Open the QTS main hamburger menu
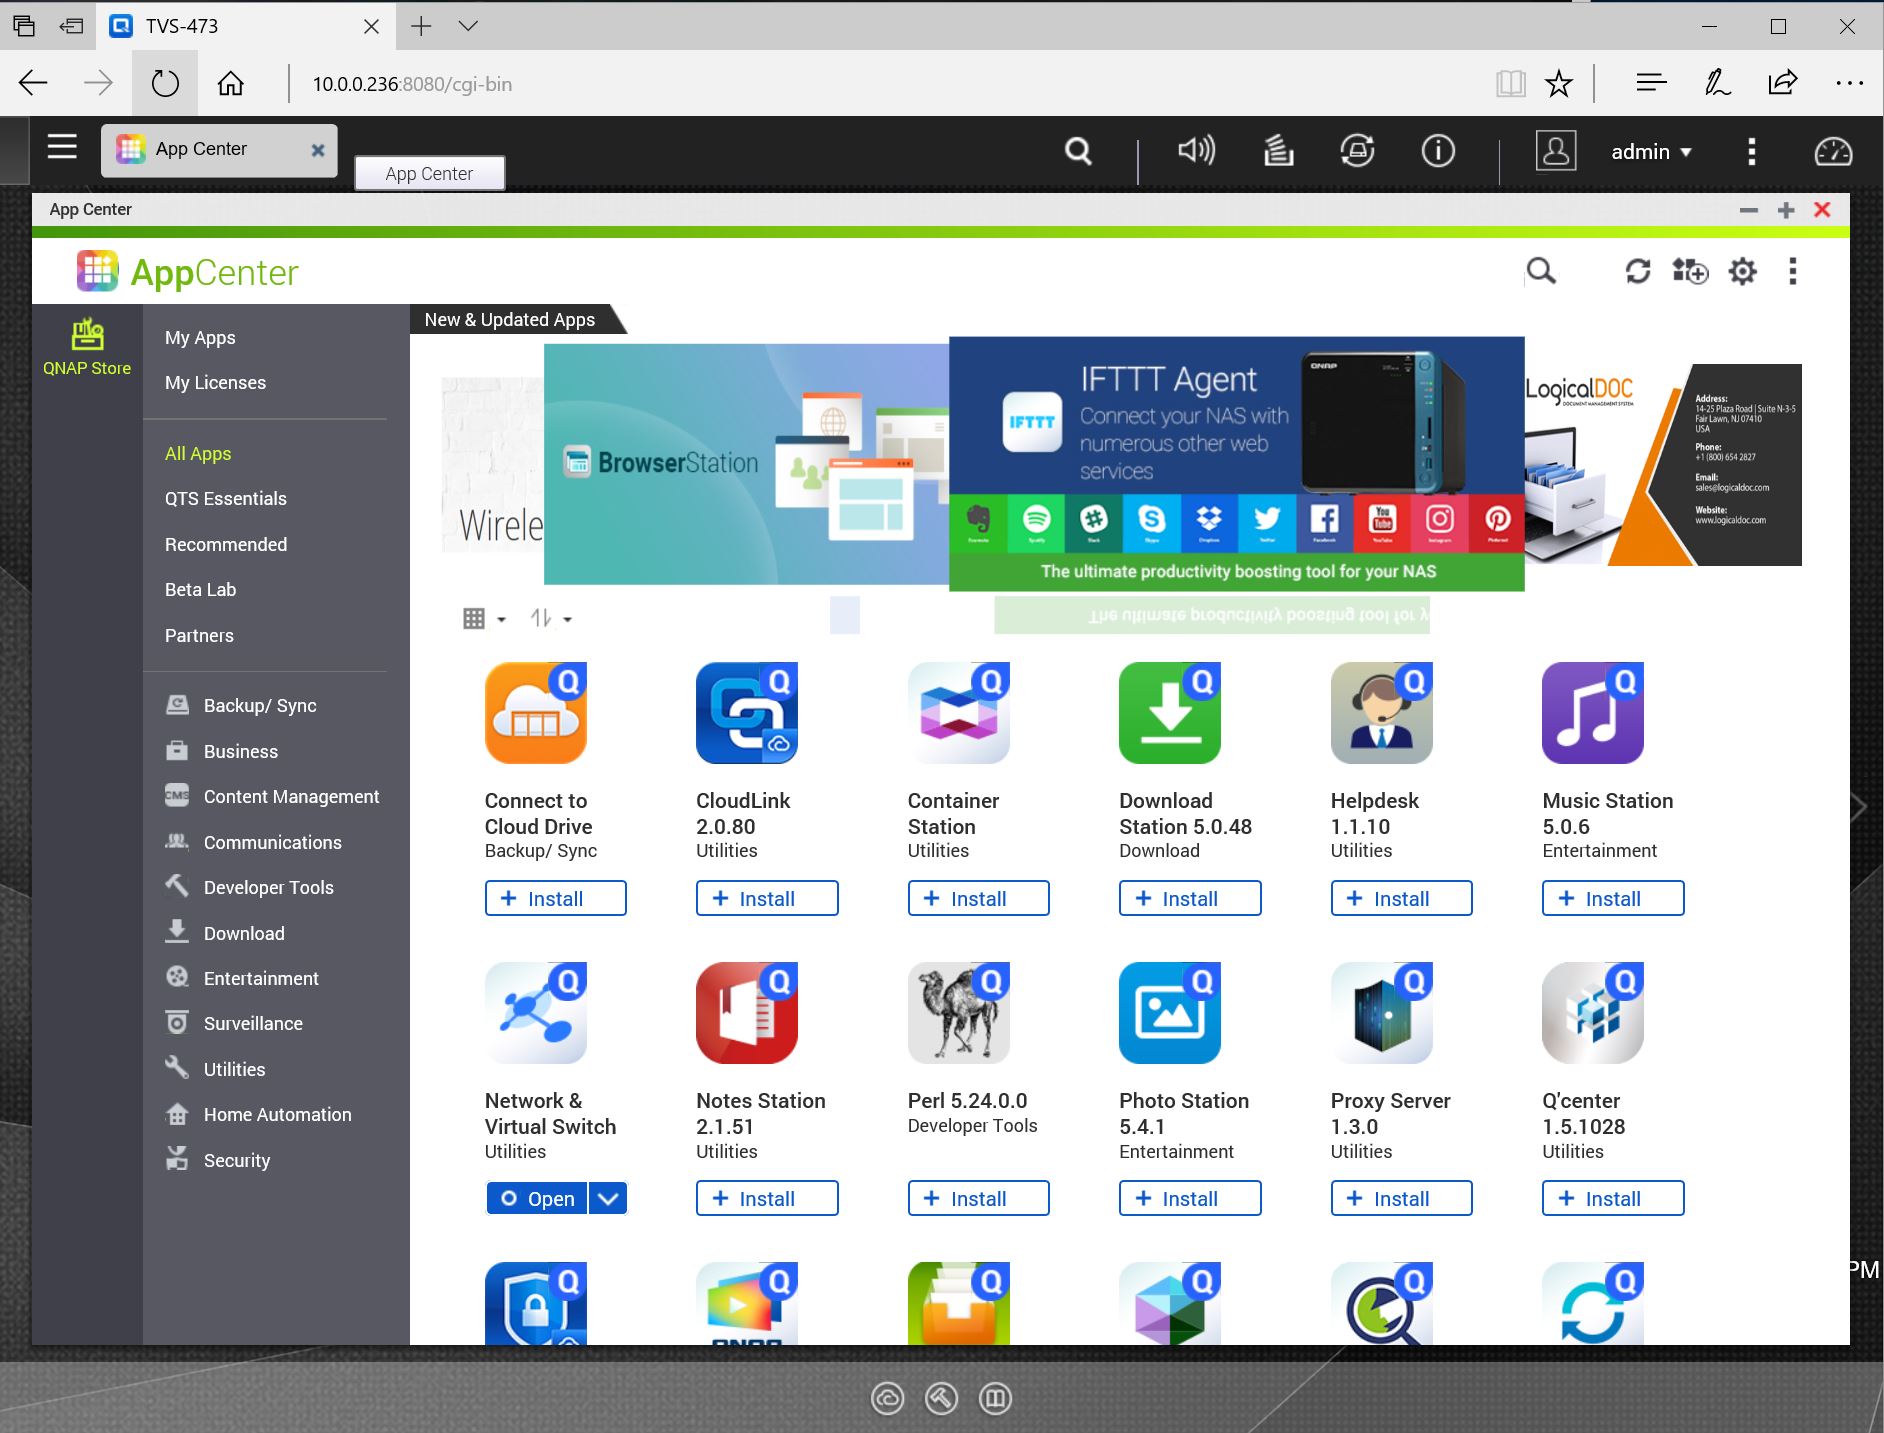Screen dimensions: 1884x1433 (62, 148)
